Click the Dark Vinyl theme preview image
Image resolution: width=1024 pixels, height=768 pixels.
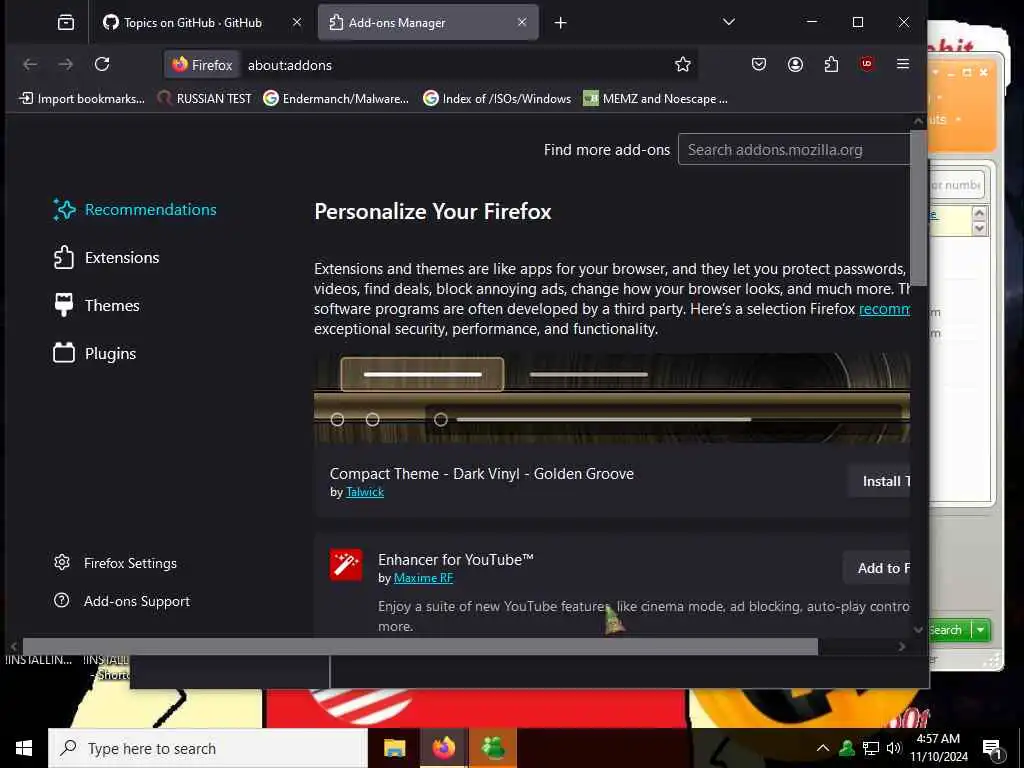(x=612, y=398)
